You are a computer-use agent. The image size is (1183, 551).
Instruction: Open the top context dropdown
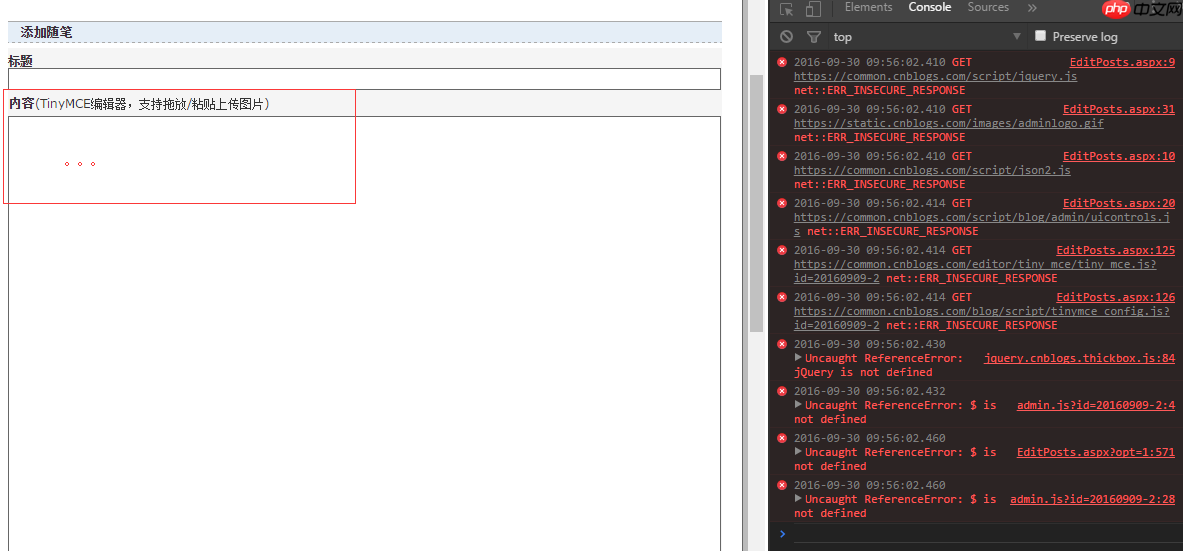pos(927,36)
